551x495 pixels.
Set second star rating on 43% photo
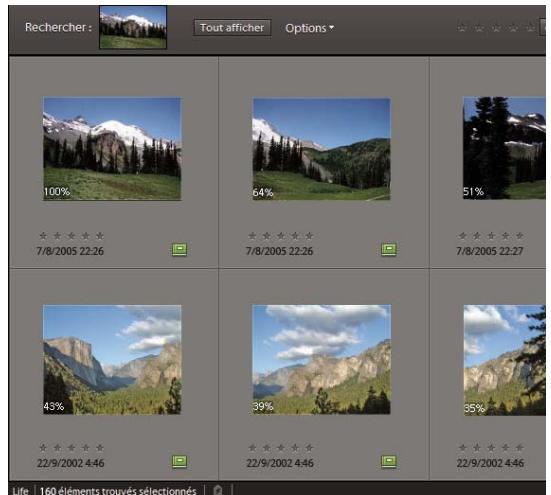tap(57, 447)
